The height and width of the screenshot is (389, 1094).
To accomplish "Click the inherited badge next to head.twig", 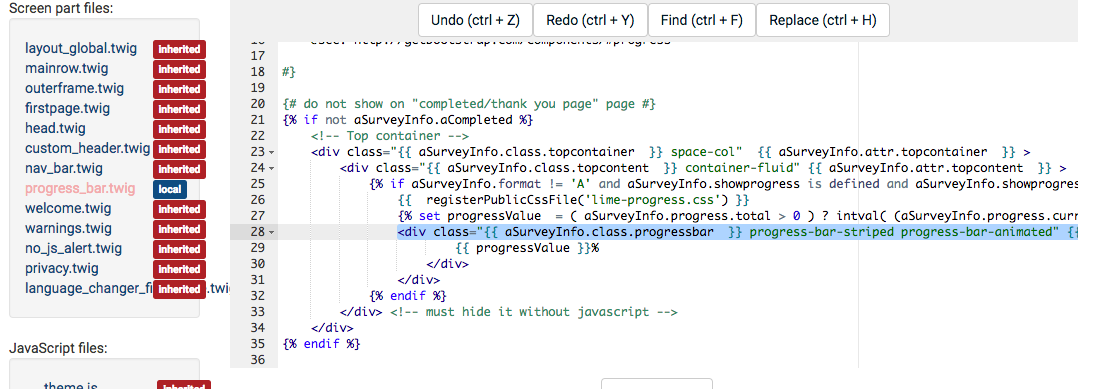I will tap(180, 129).
